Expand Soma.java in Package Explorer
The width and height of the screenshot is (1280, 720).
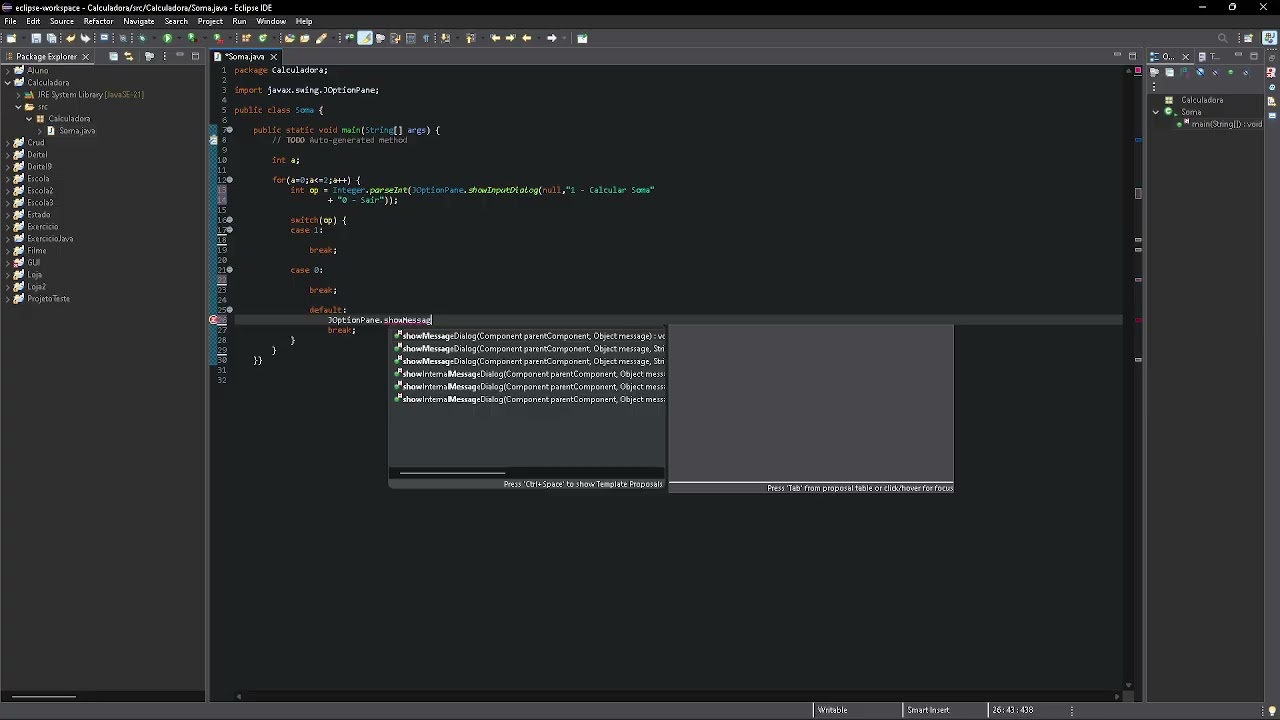point(39,131)
